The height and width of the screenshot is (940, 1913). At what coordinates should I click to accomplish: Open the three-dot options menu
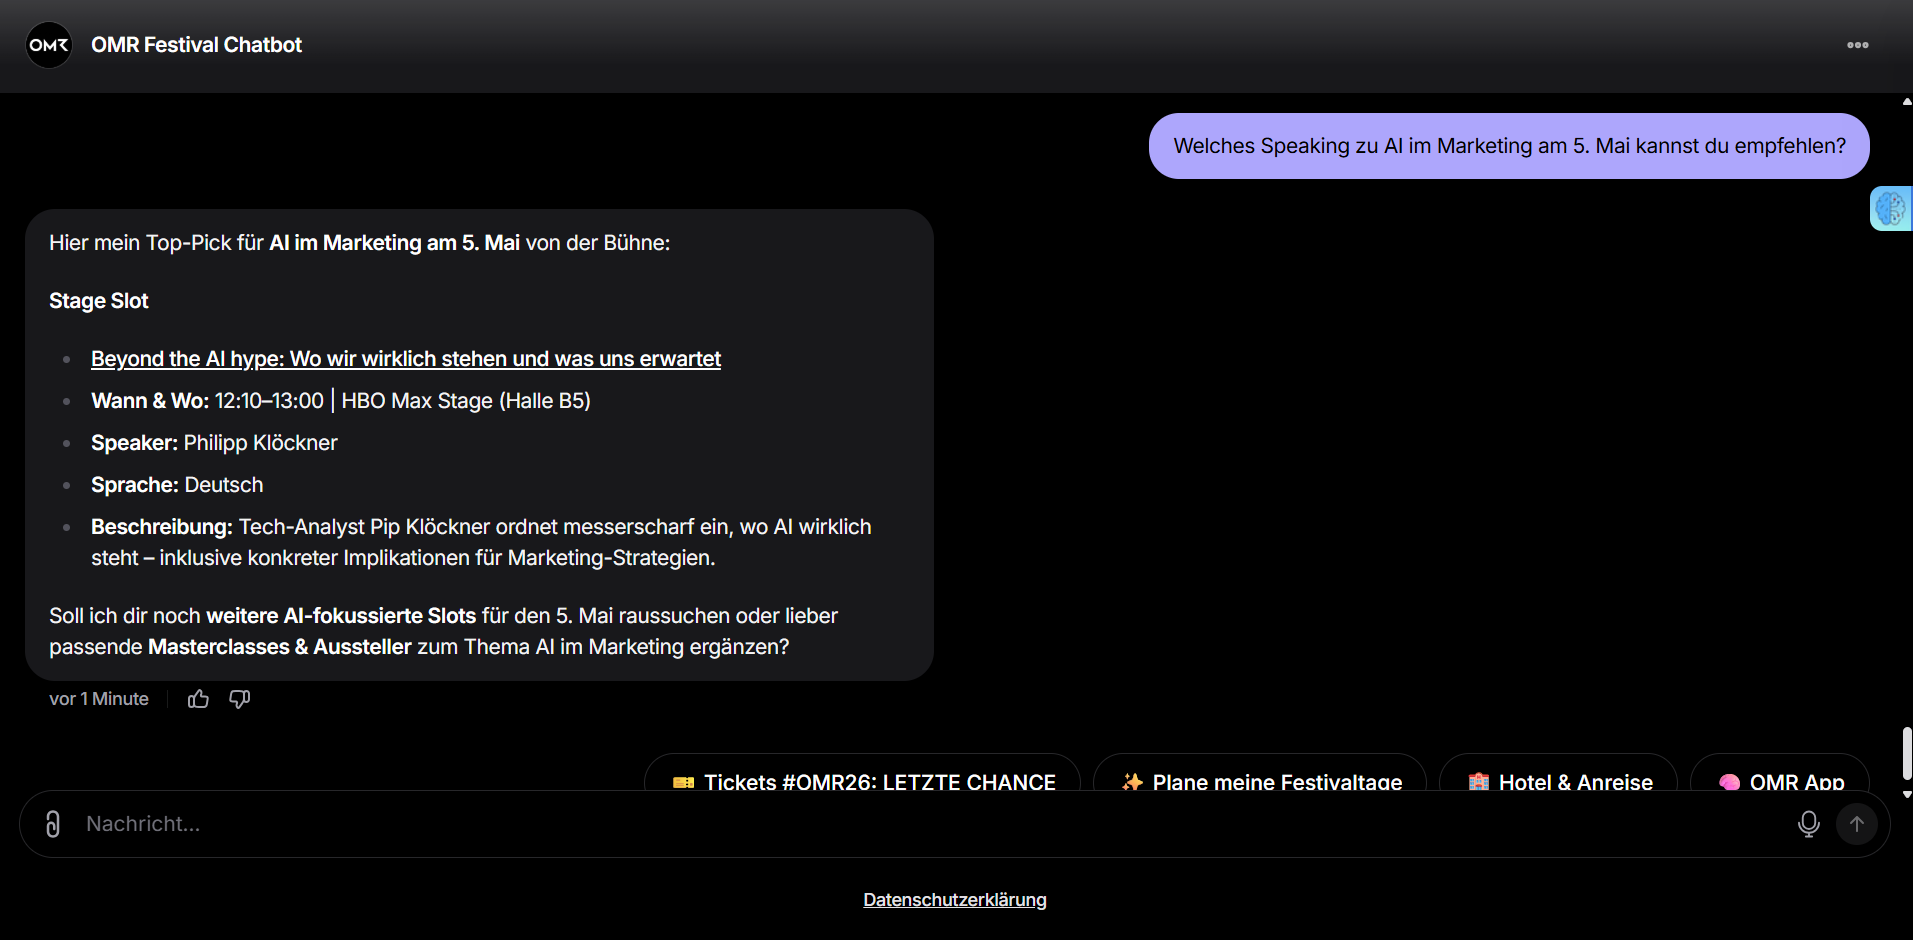click(x=1858, y=45)
